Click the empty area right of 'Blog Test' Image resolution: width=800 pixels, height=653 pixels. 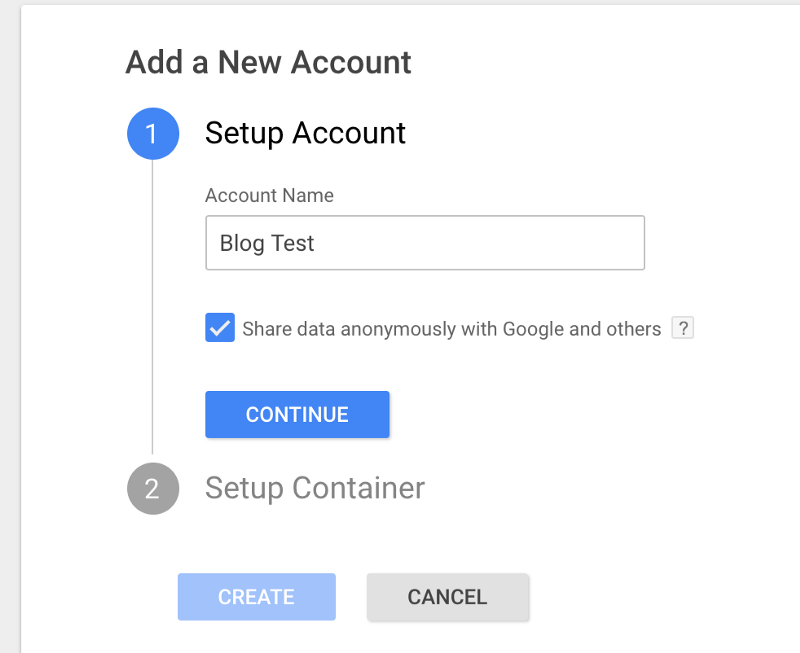pyautogui.click(x=480, y=243)
